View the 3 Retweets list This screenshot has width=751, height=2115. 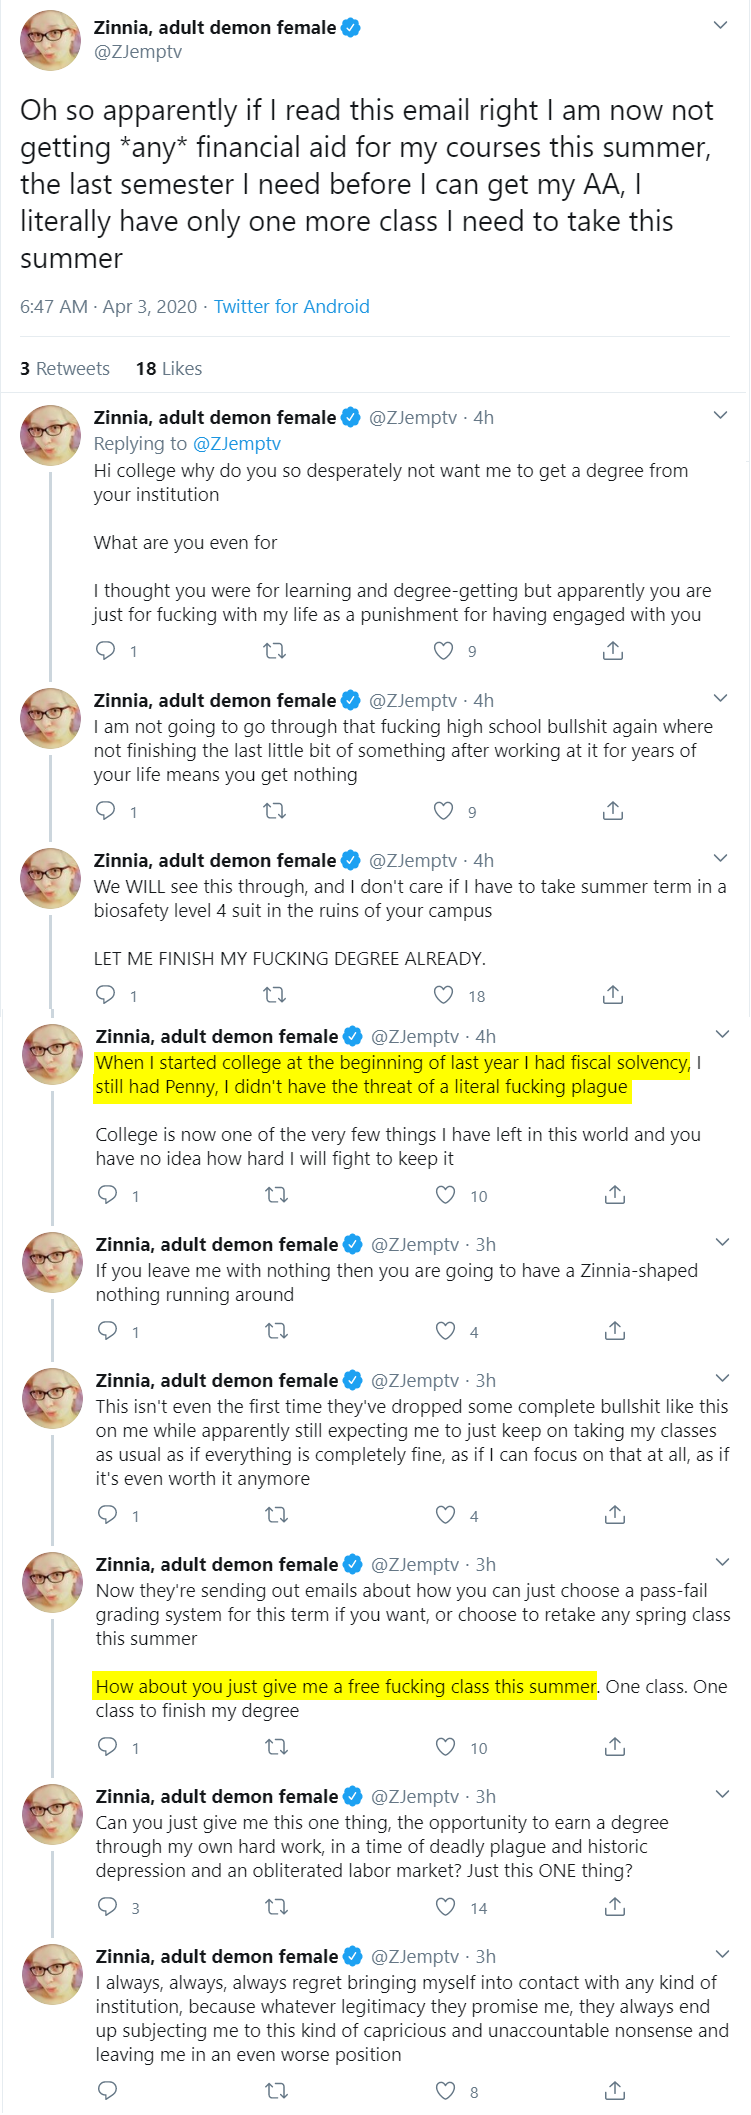[x=65, y=369]
